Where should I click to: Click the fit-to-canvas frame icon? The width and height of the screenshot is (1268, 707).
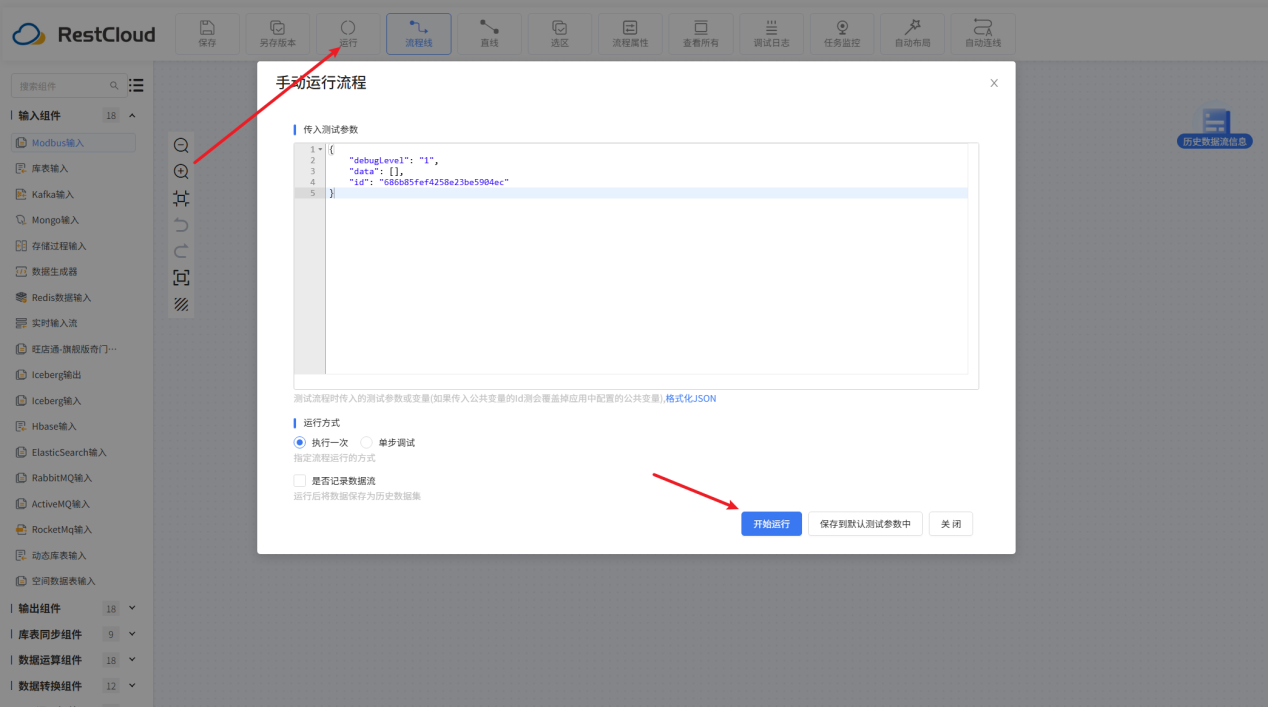point(181,198)
